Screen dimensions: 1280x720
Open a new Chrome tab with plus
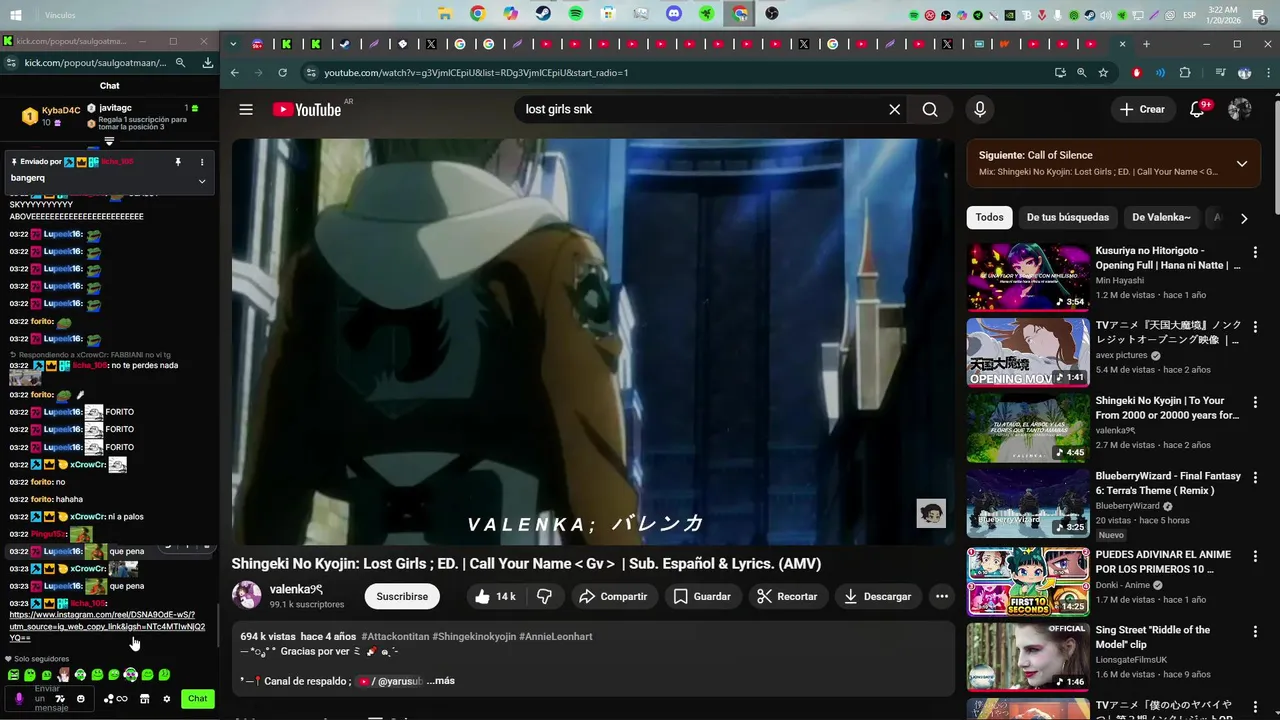1146,44
